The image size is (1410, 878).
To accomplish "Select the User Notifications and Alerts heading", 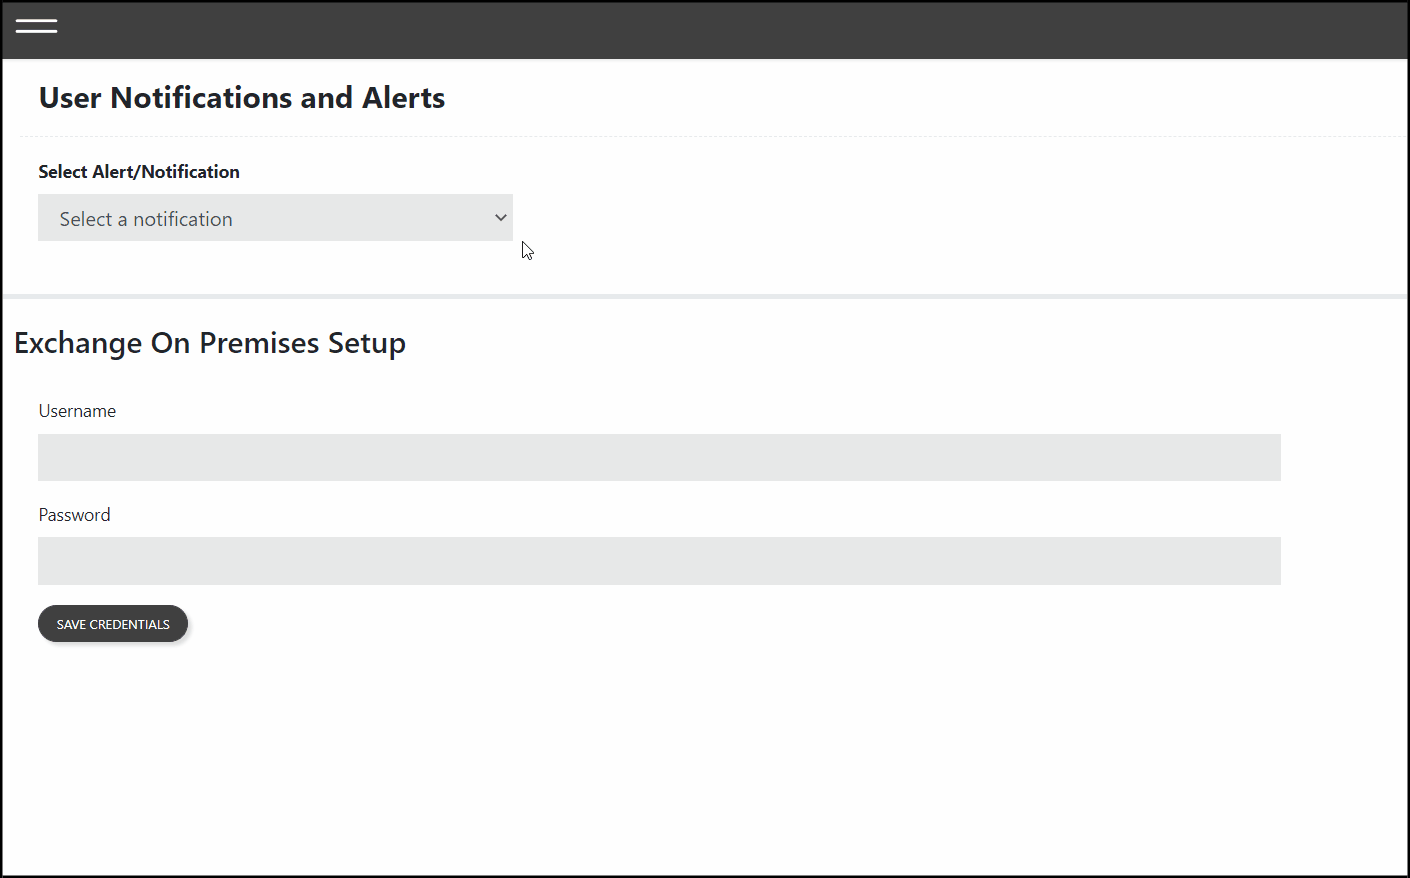I will [242, 98].
